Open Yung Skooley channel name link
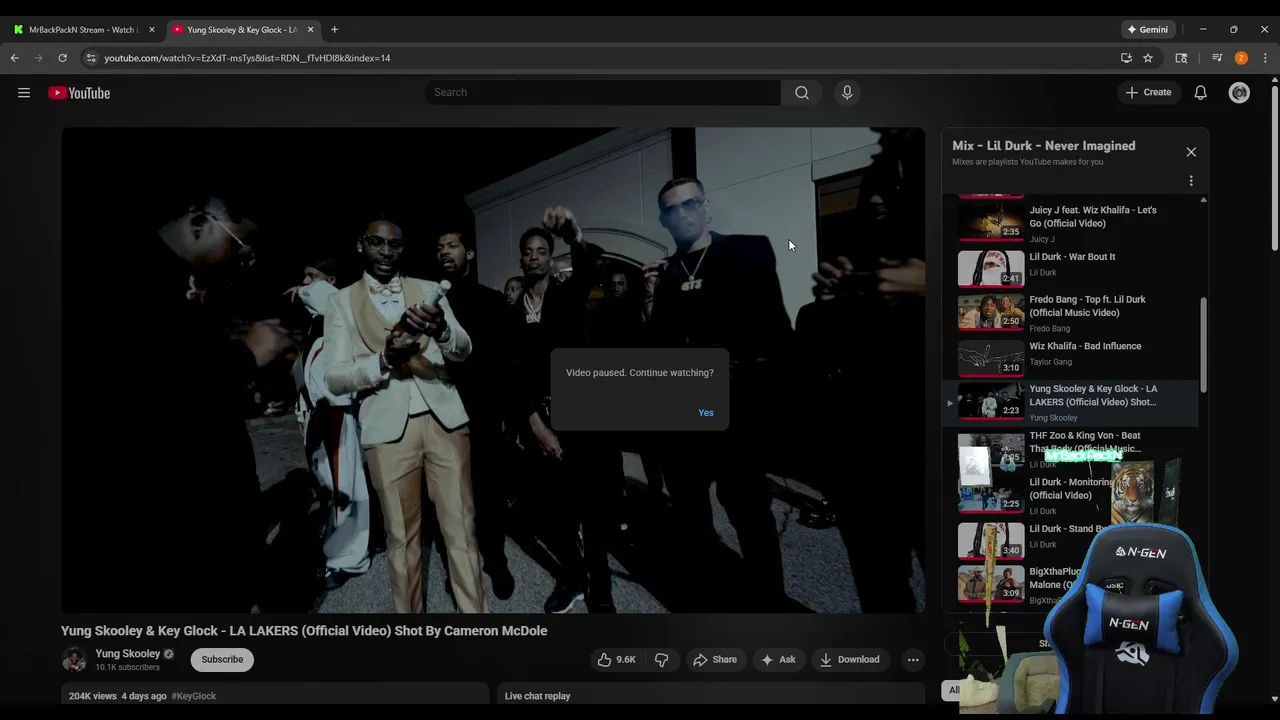 (128, 654)
